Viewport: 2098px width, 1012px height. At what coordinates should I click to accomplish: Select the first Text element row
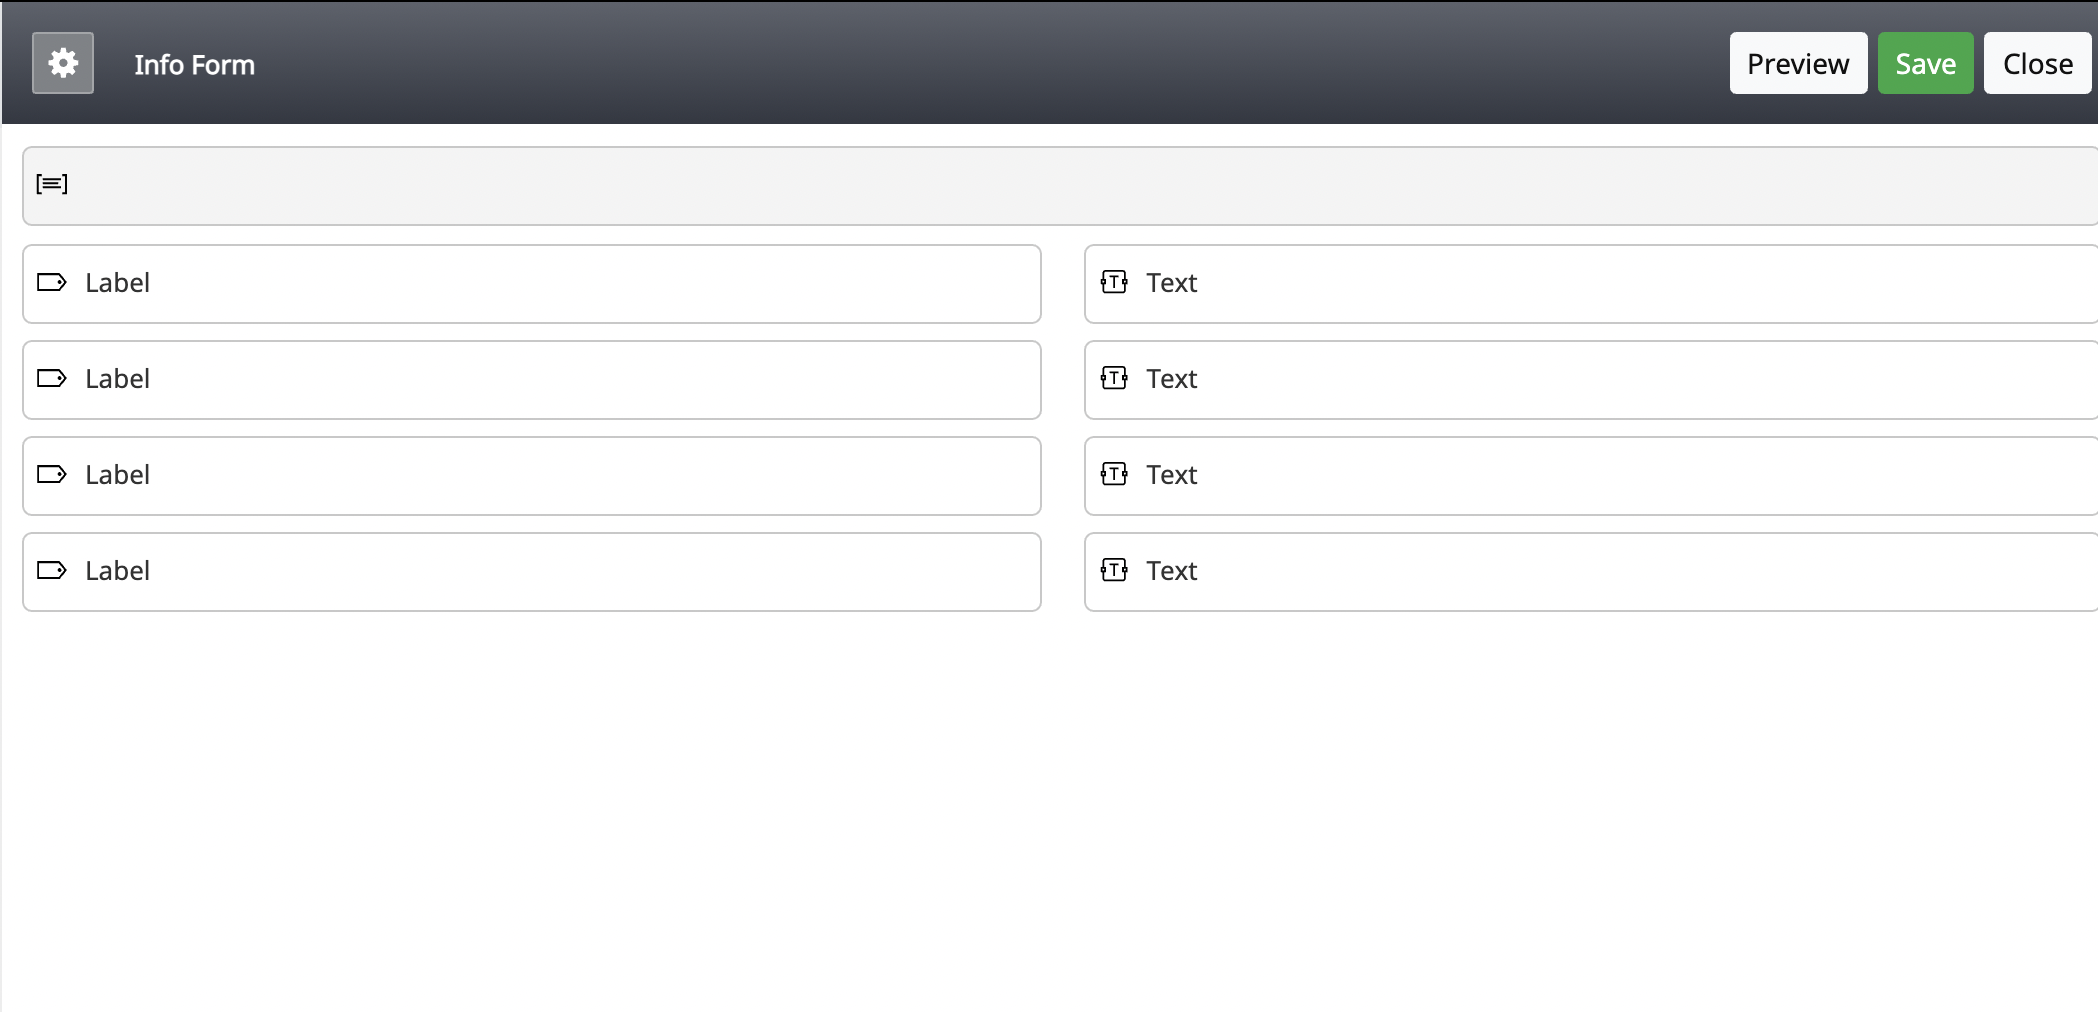point(1591,284)
